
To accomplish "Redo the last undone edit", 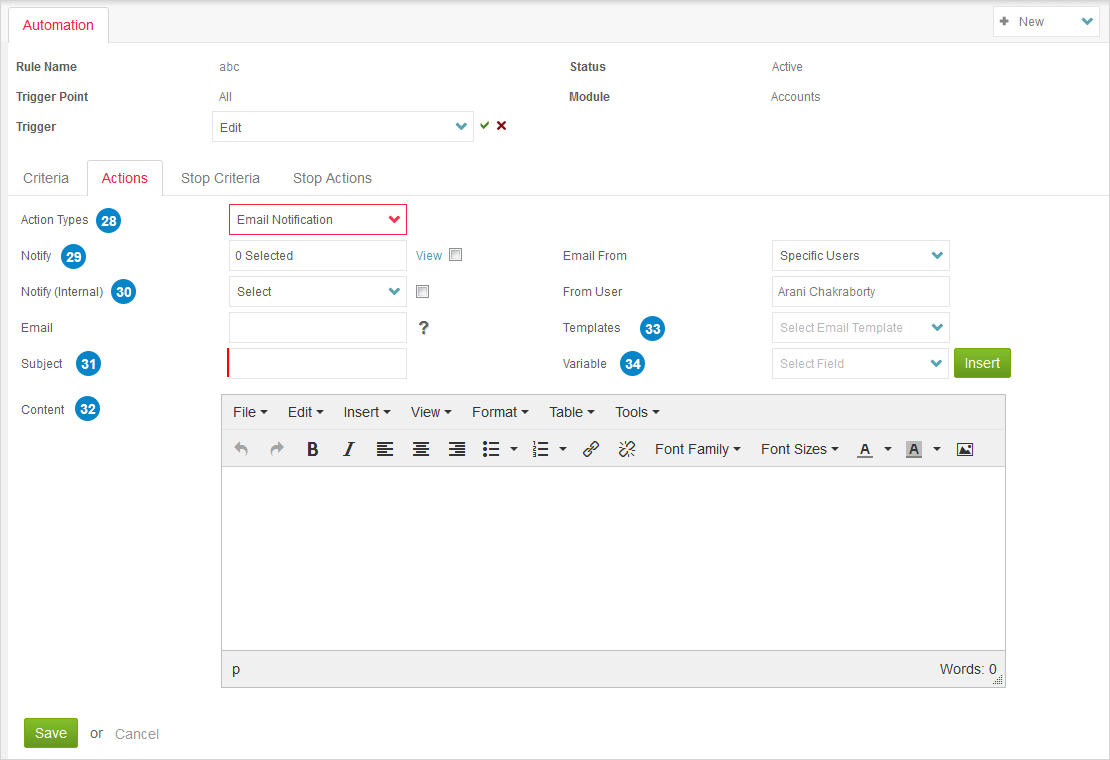I will point(277,449).
